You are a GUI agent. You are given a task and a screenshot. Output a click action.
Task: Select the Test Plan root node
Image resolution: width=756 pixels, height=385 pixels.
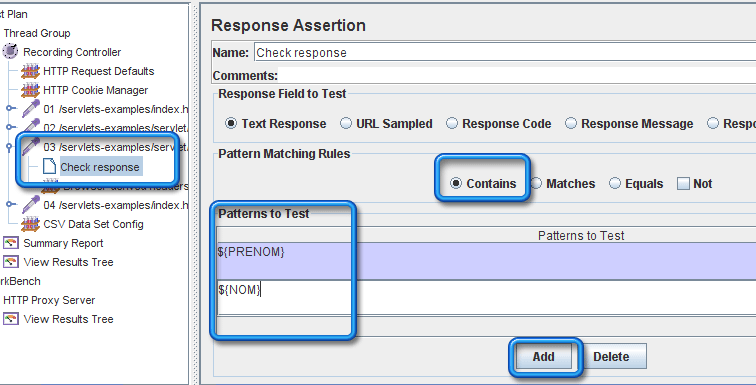(x=14, y=14)
